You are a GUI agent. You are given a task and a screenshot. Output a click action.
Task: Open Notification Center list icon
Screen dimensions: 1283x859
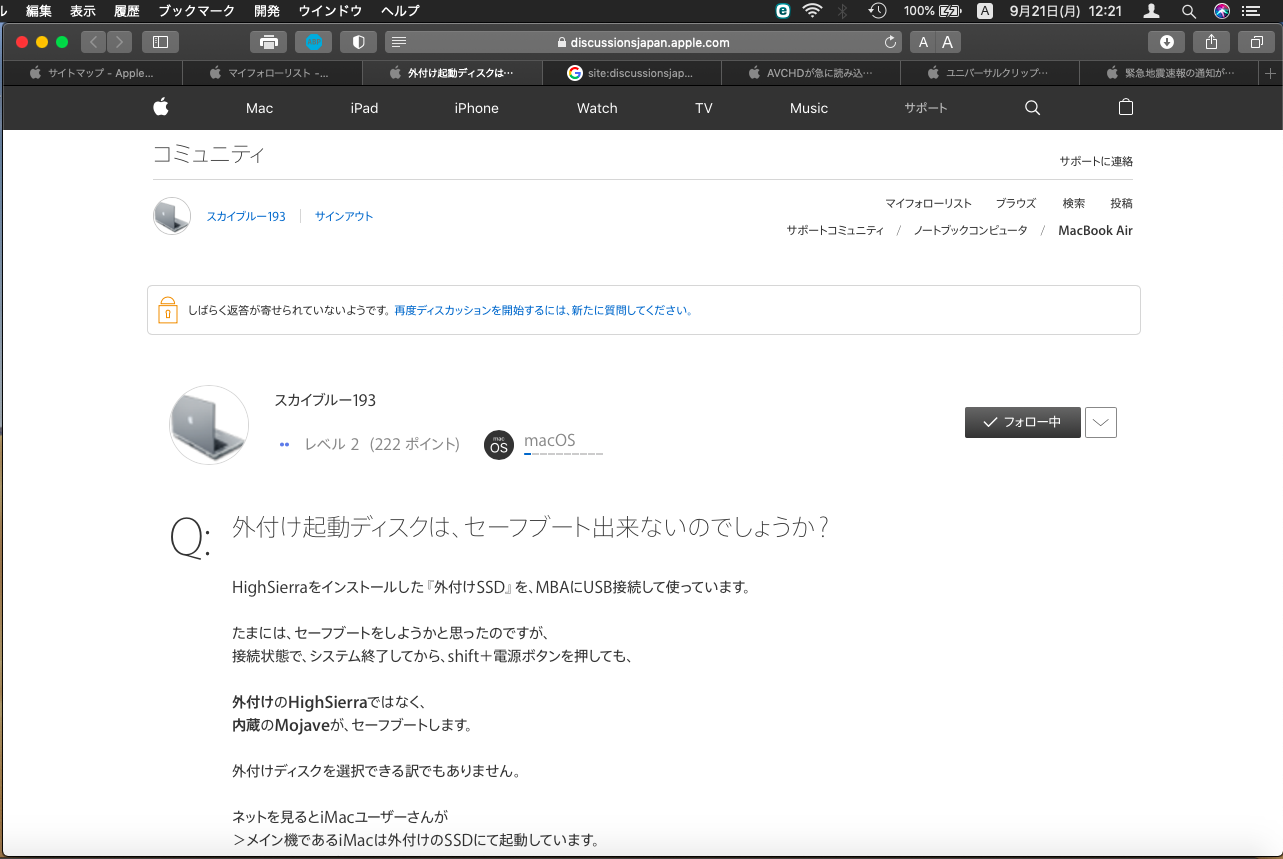tap(1251, 11)
